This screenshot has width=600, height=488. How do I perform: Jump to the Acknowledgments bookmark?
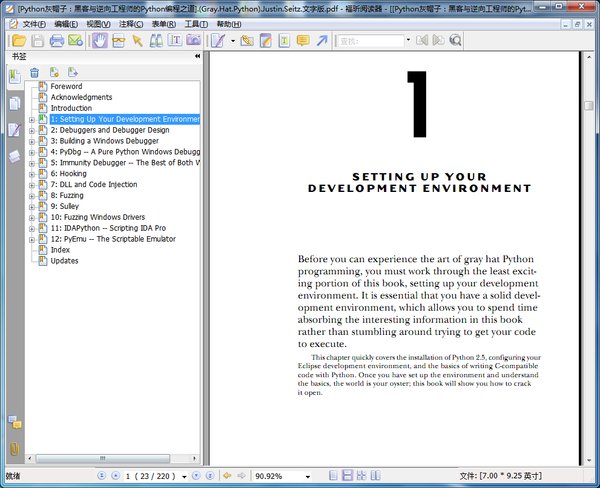point(81,97)
